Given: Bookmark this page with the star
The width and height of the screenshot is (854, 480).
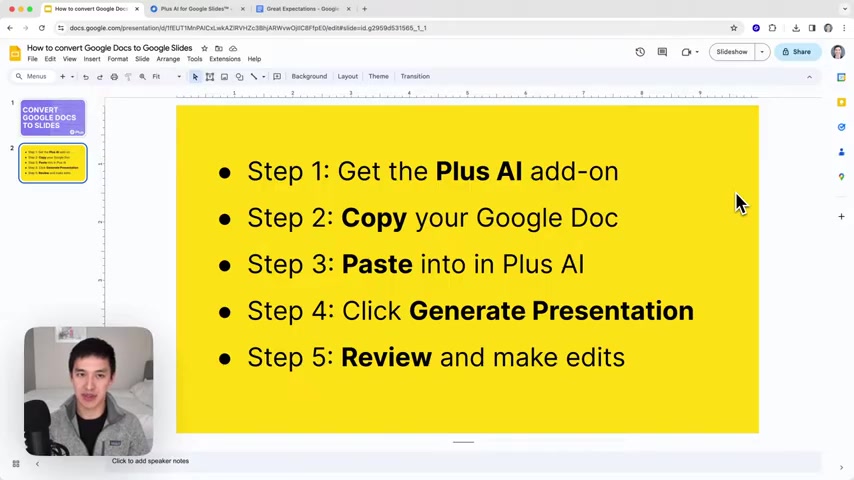Looking at the screenshot, I should click(734, 28).
